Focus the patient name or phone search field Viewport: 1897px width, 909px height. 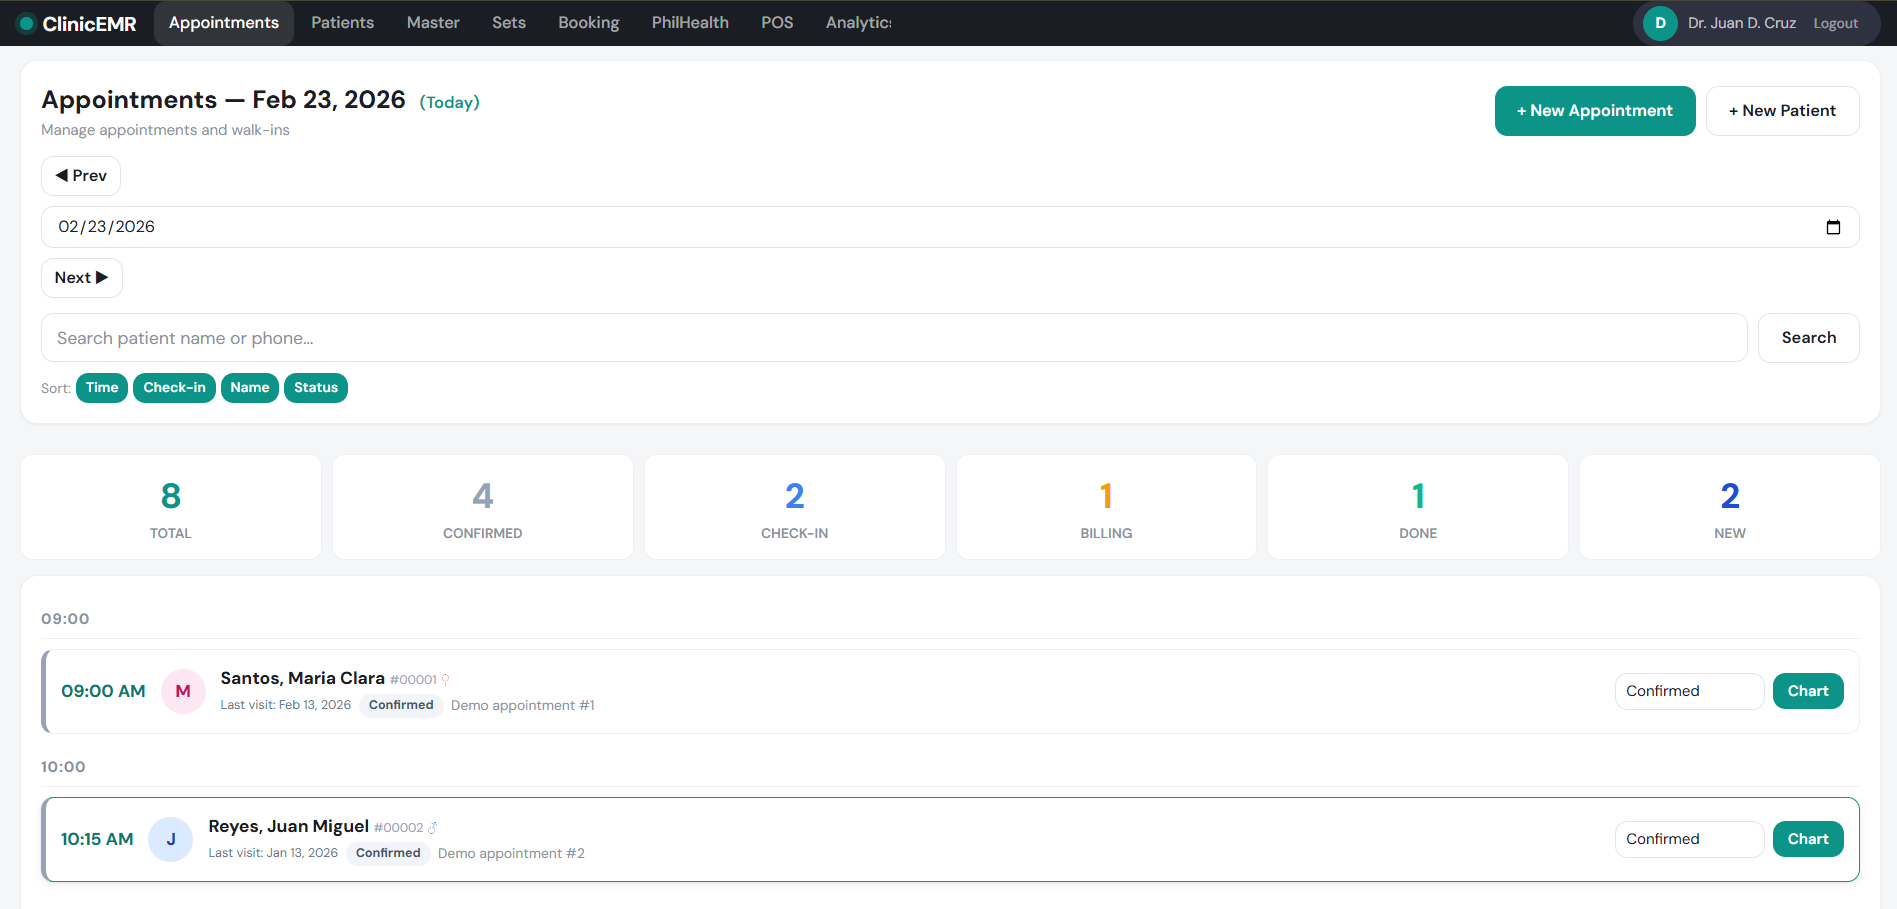893,338
